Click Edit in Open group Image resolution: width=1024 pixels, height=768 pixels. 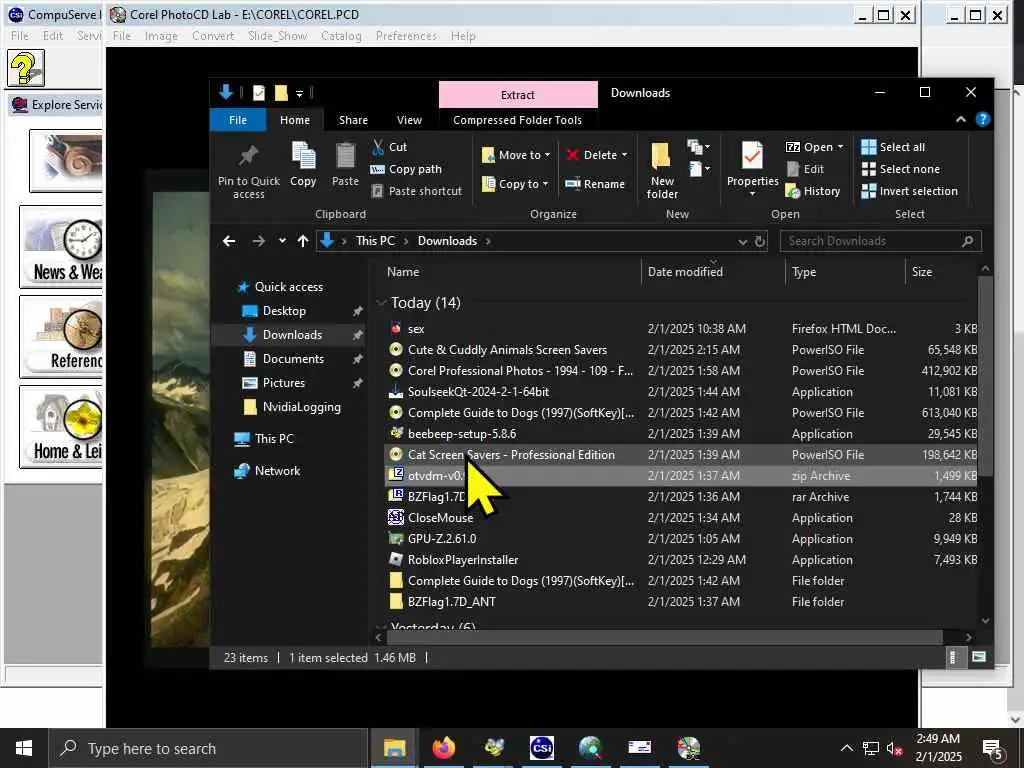[x=805, y=169]
